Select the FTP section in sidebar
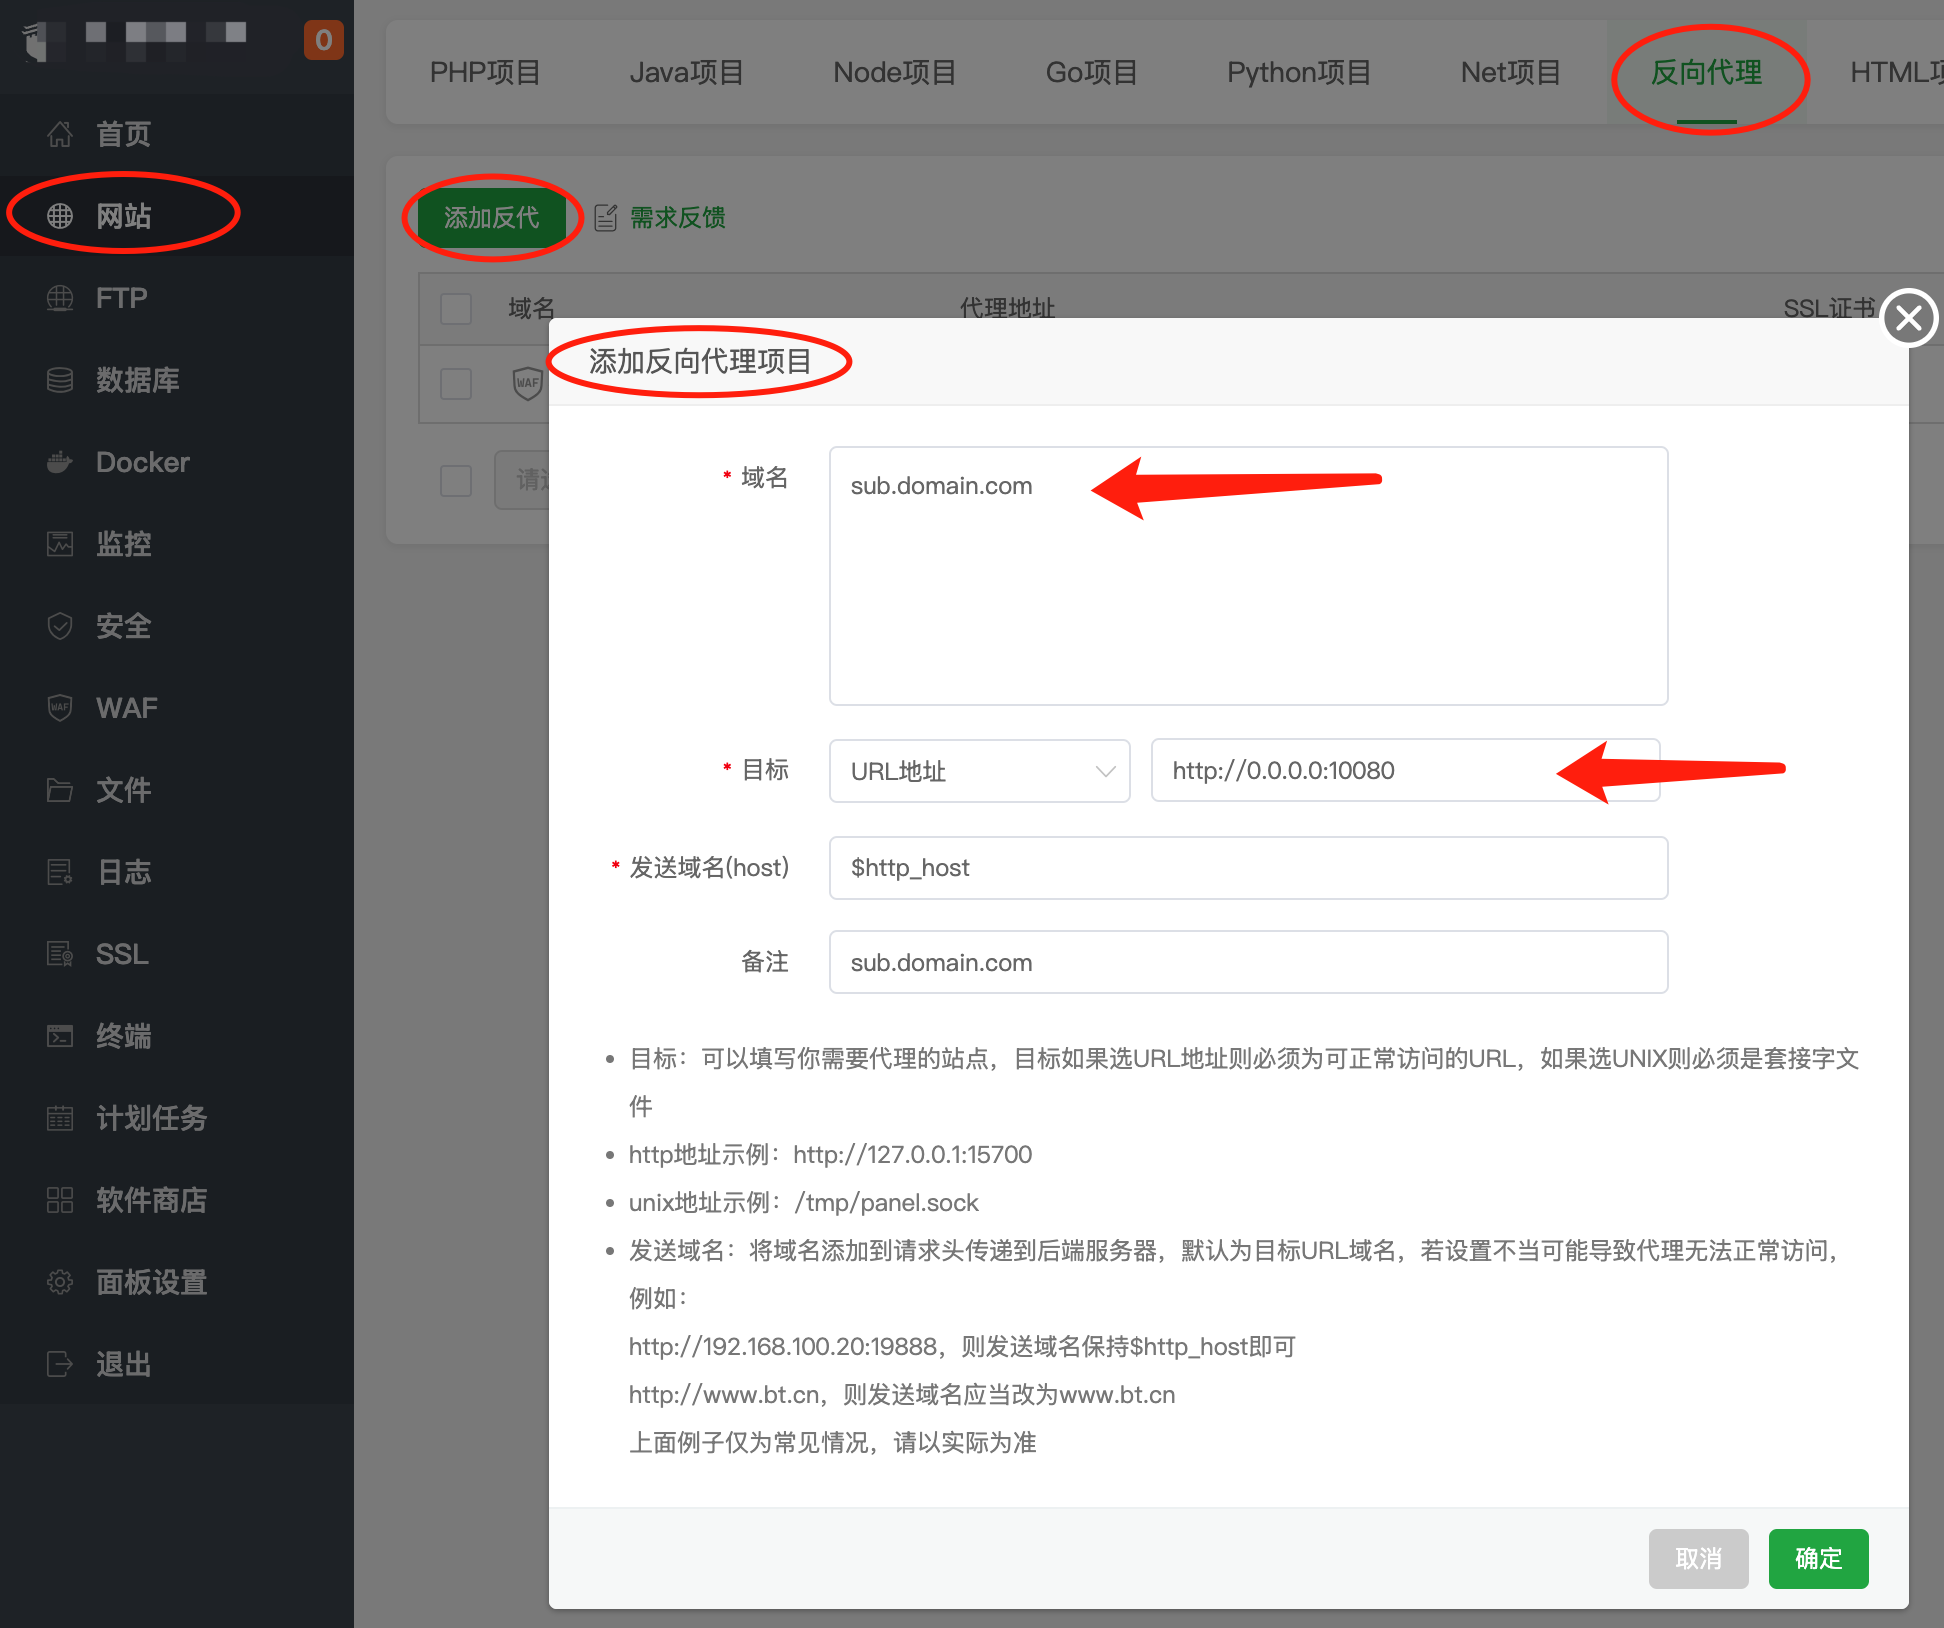 [120, 298]
